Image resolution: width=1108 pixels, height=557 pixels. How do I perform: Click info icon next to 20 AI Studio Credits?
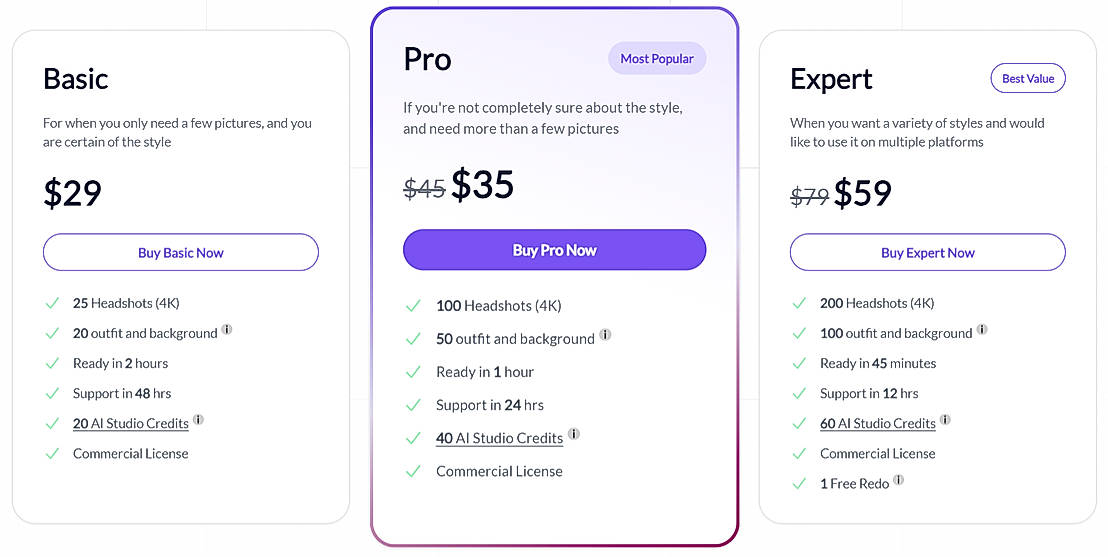pos(198,420)
